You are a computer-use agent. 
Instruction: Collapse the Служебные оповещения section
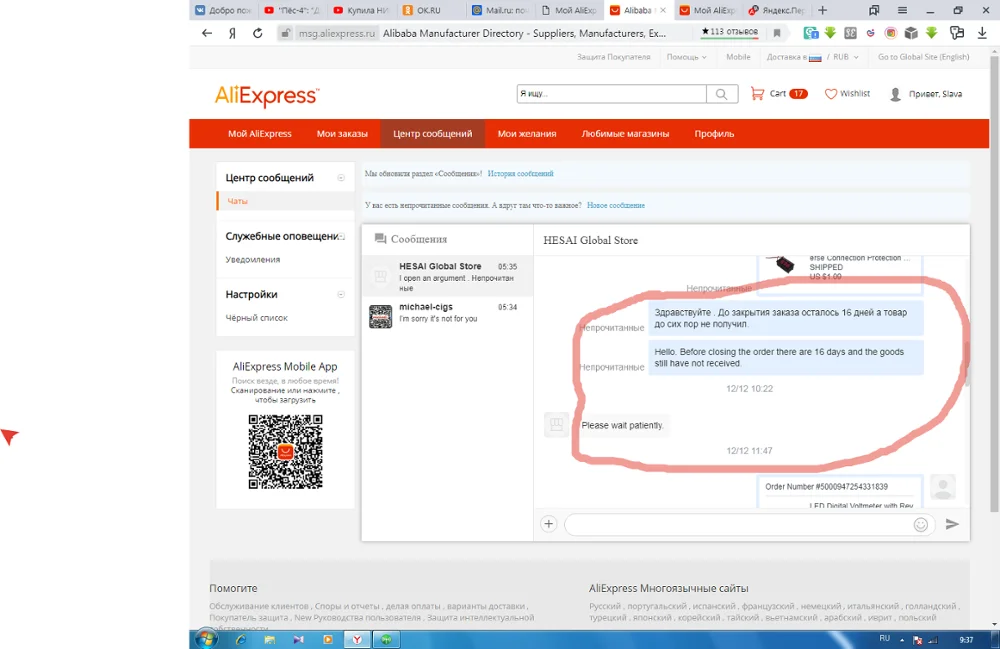pos(342,237)
